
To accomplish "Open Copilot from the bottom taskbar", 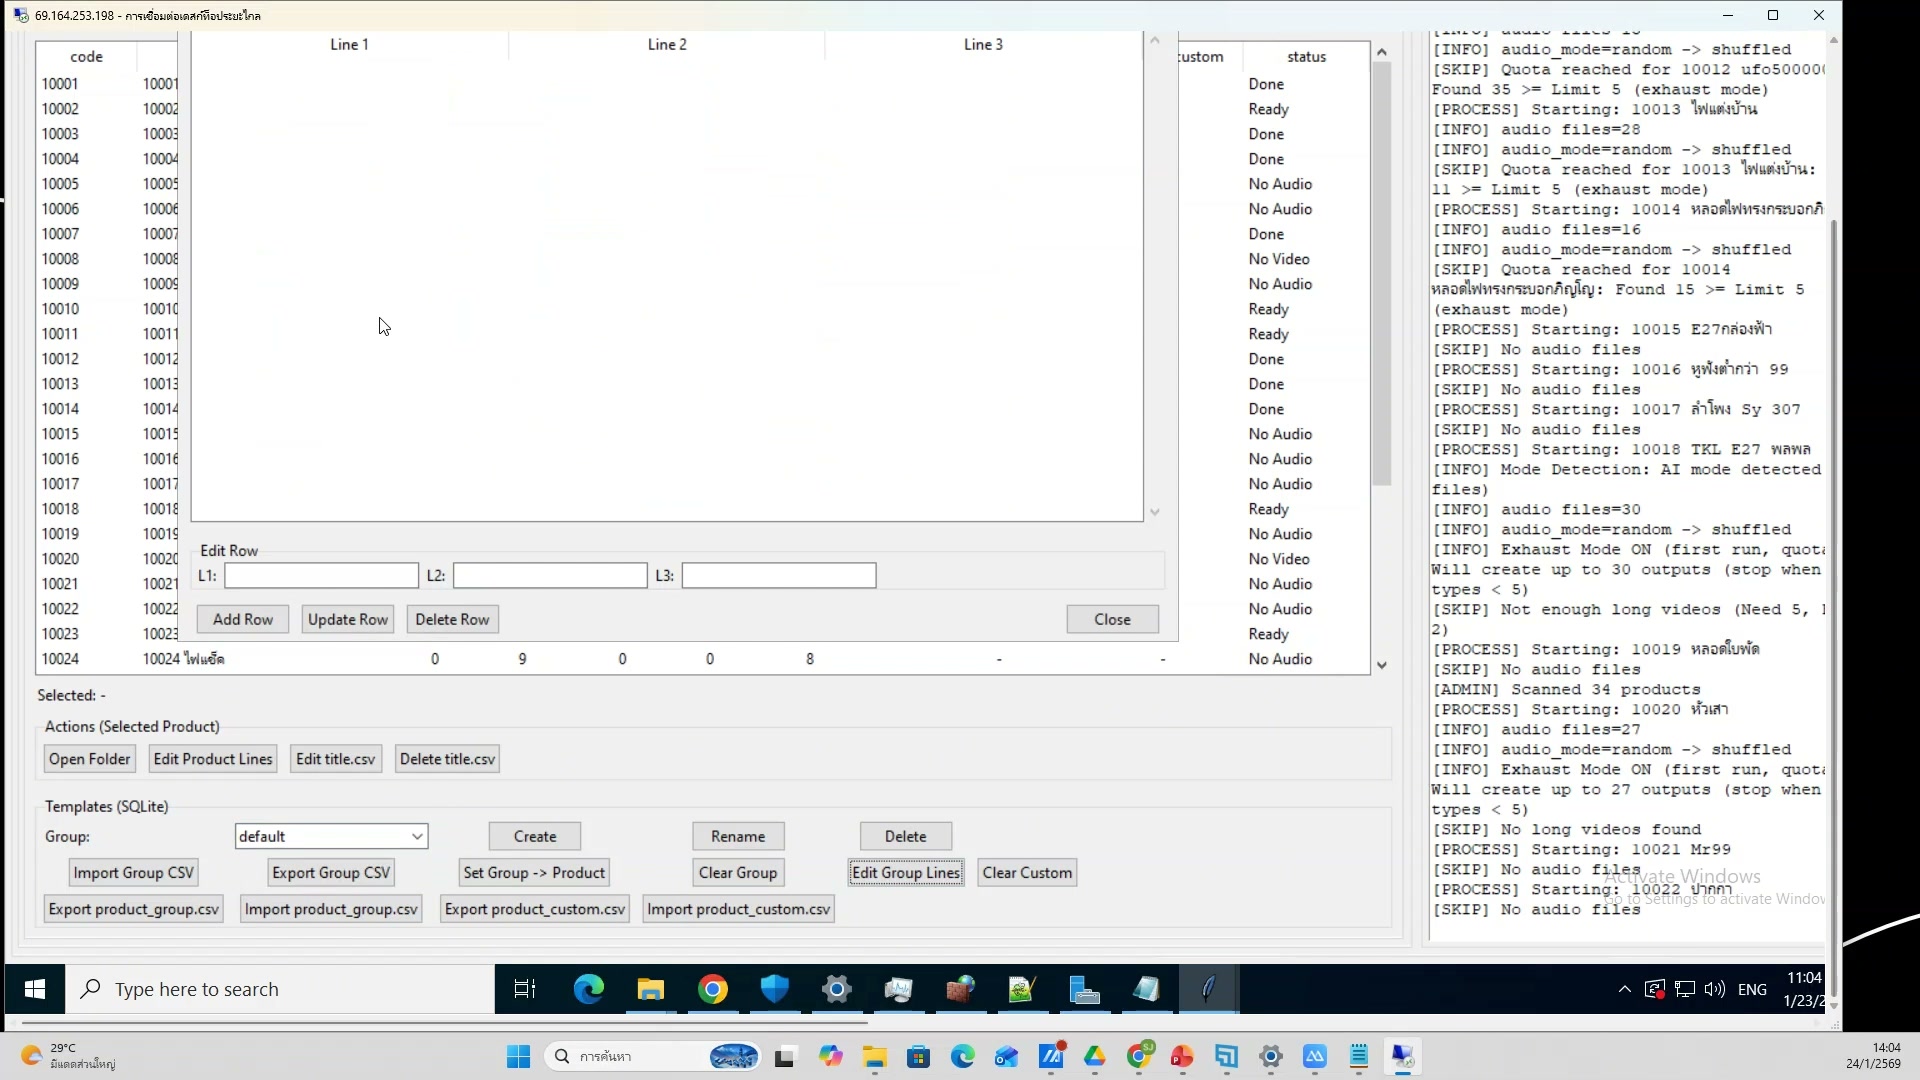I will [x=833, y=1056].
